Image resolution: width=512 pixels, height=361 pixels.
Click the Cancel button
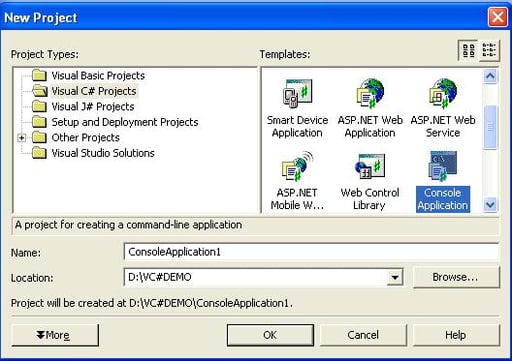tap(363, 335)
